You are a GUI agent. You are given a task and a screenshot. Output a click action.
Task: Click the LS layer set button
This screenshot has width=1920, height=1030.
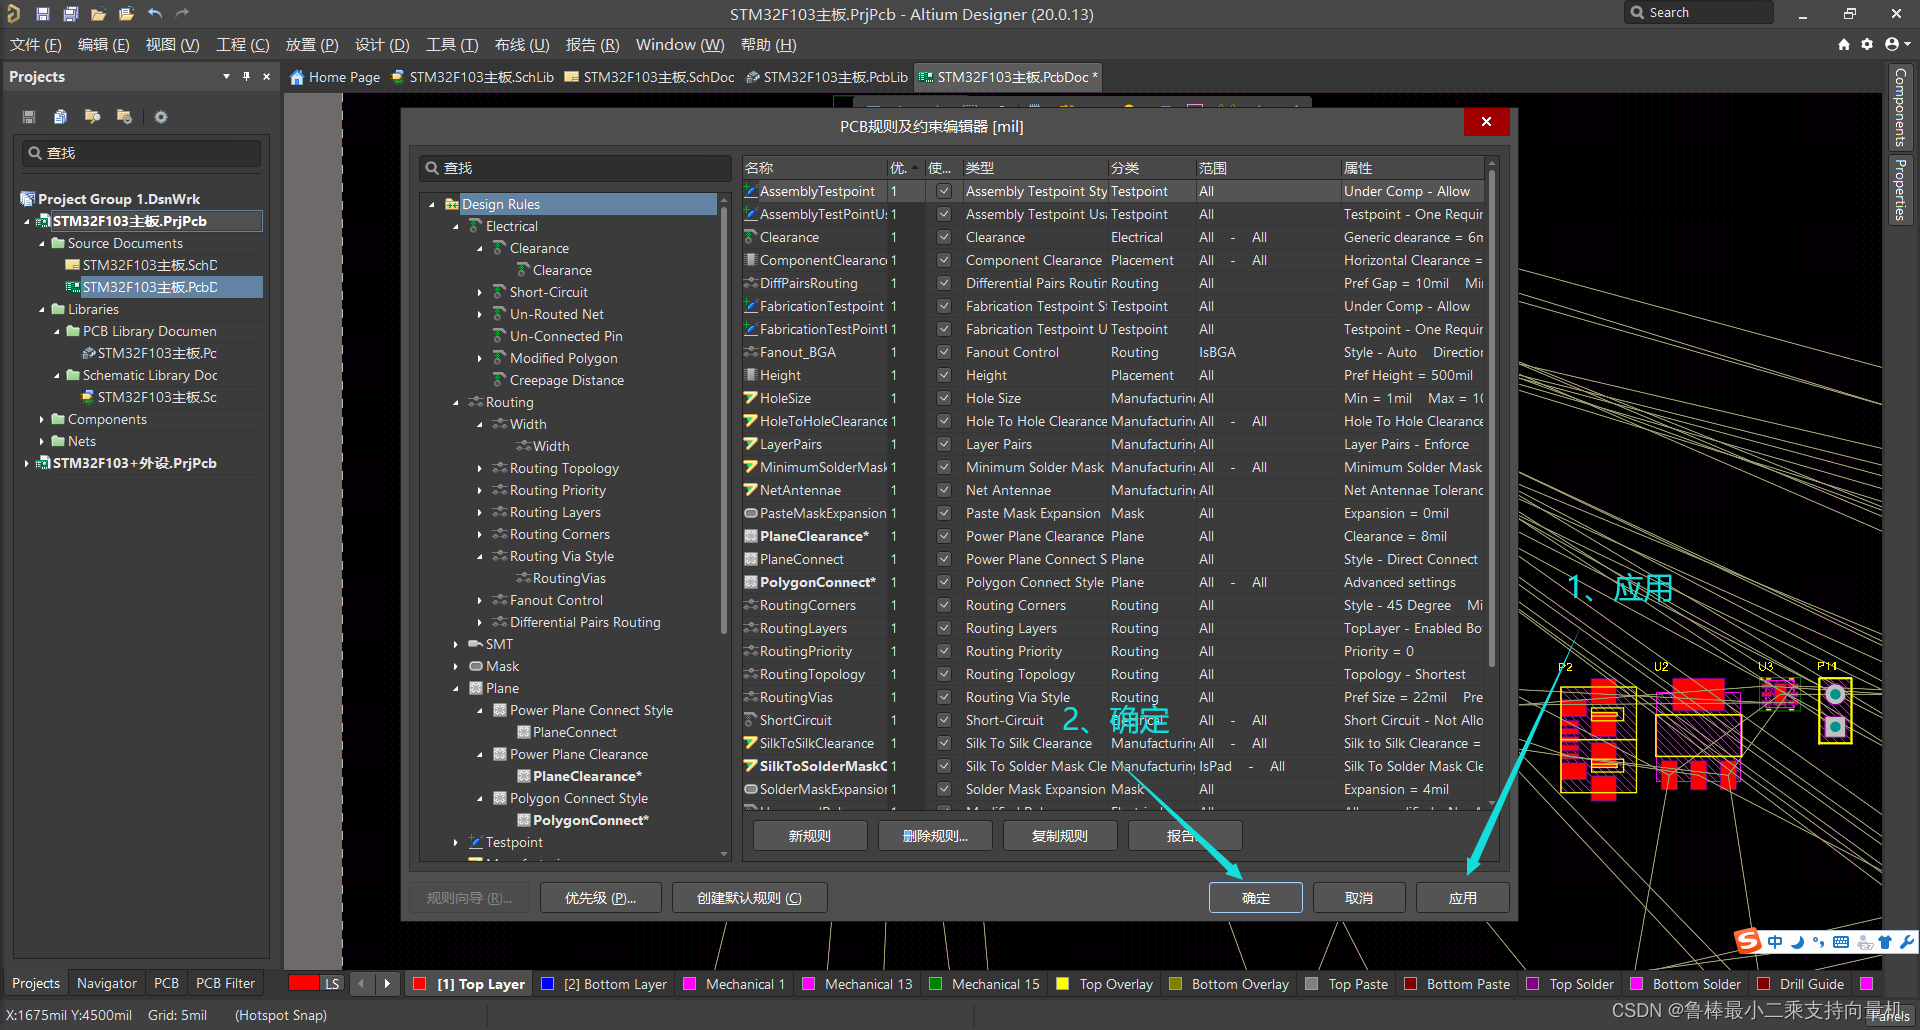(332, 984)
